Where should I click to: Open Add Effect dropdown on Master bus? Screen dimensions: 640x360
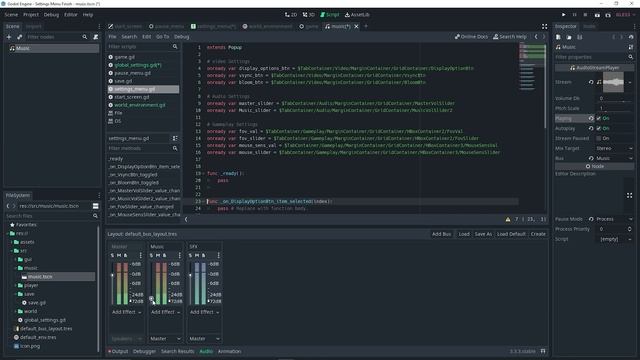[127, 312]
